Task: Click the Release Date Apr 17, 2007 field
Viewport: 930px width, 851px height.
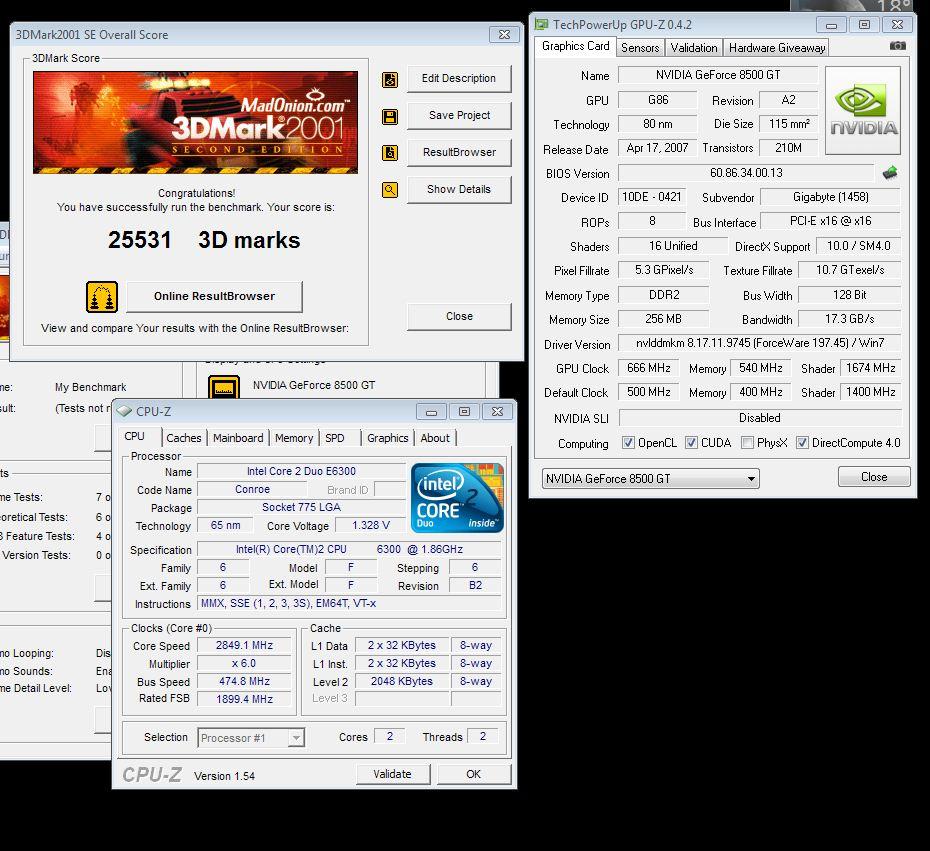Action: coord(657,147)
